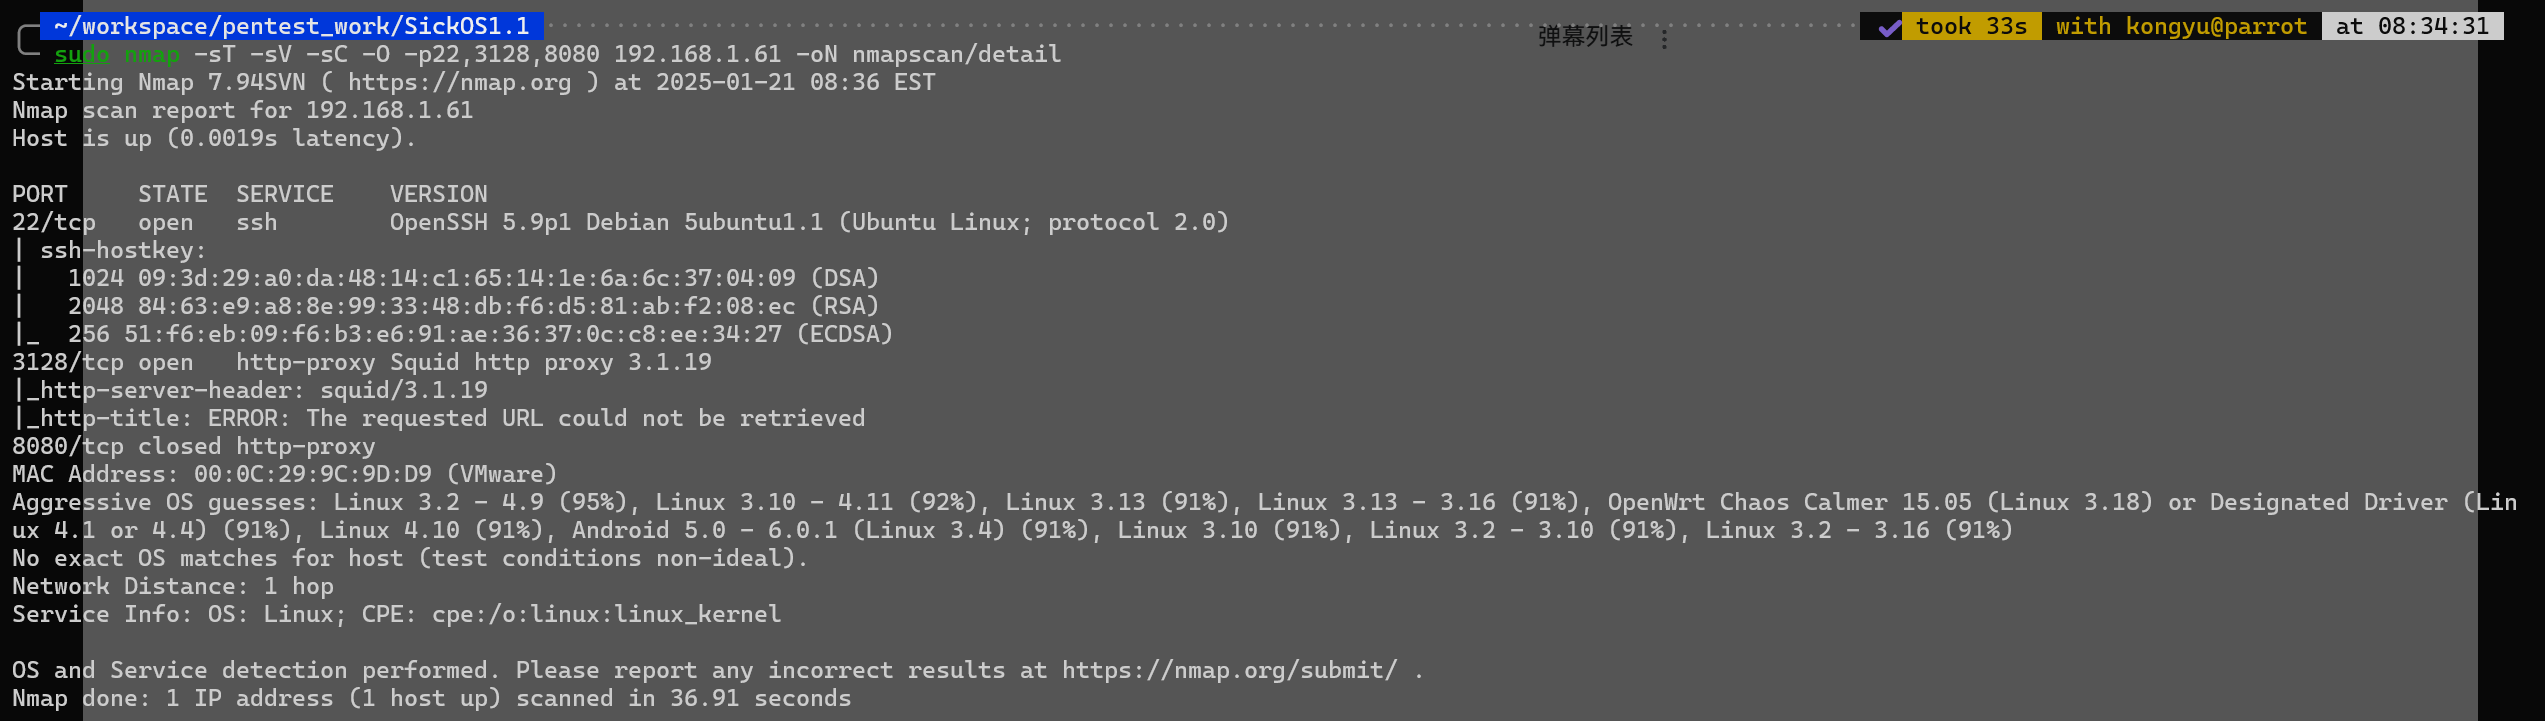Click the 22/tcp port row
Viewport: 2545px width, 721px height.
tap(620, 222)
